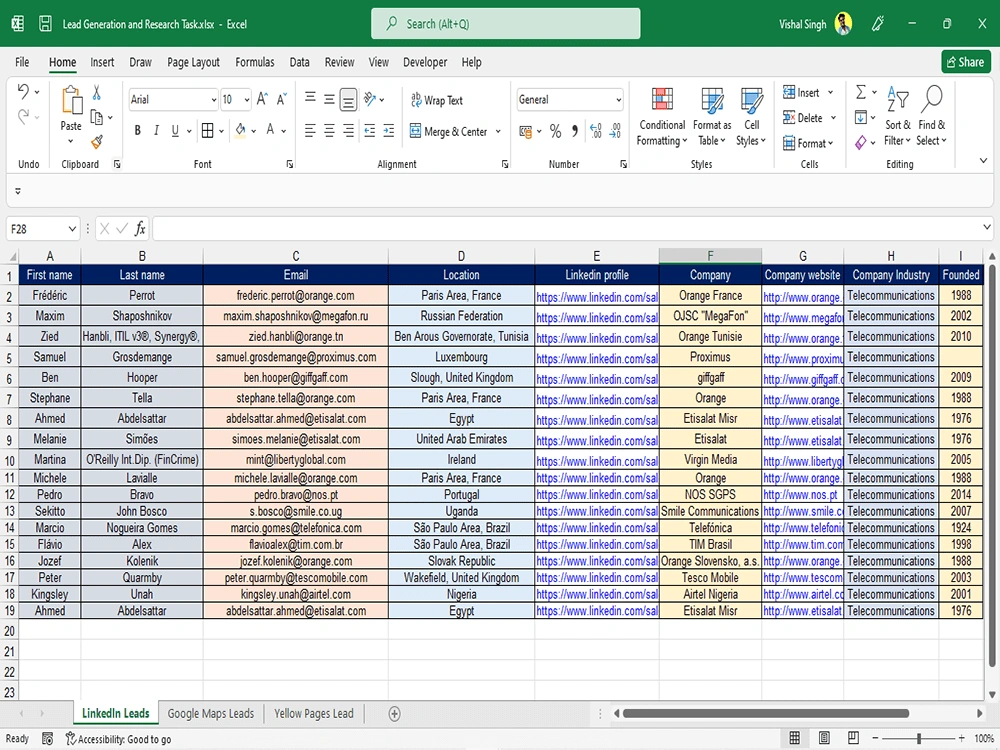1000x750 pixels.
Task: Click the Cut scissors icon
Action: coord(96,93)
